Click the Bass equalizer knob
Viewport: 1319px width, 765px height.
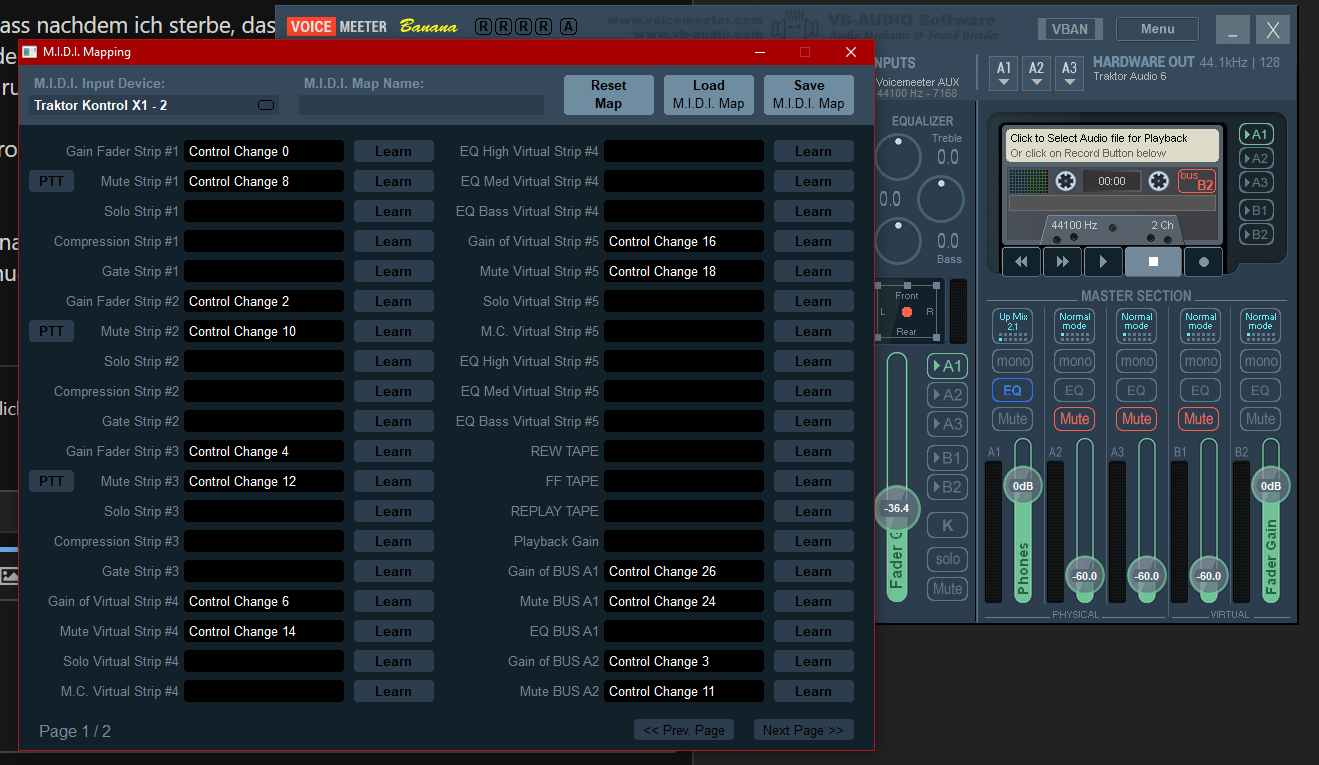pyautogui.click(x=897, y=241)
